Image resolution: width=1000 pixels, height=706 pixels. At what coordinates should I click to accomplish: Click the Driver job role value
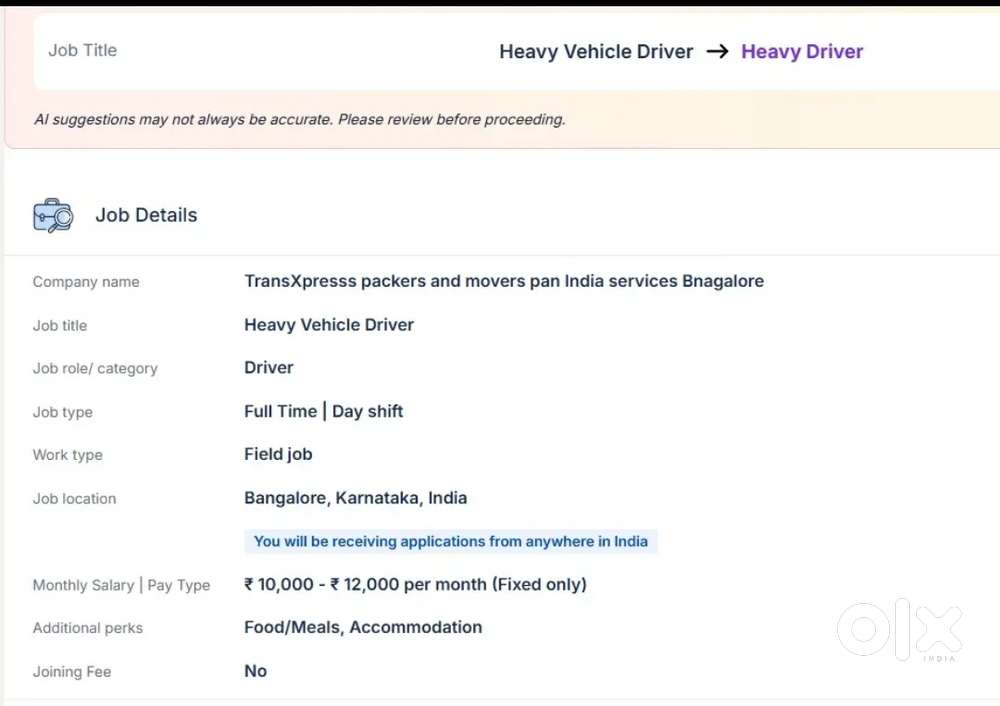coord(269,368)
